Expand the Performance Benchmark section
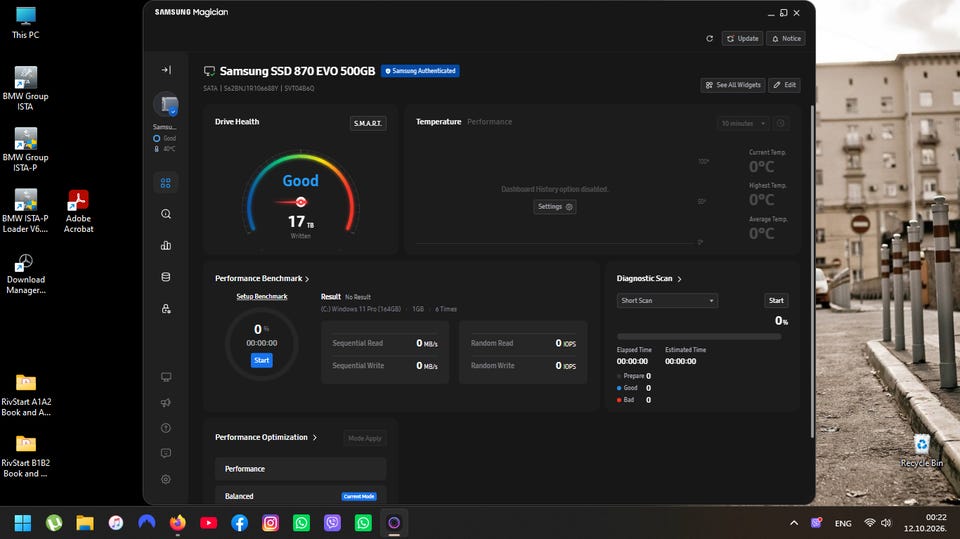This screenshot has width=960, height=539. click(x=262, y=279)
